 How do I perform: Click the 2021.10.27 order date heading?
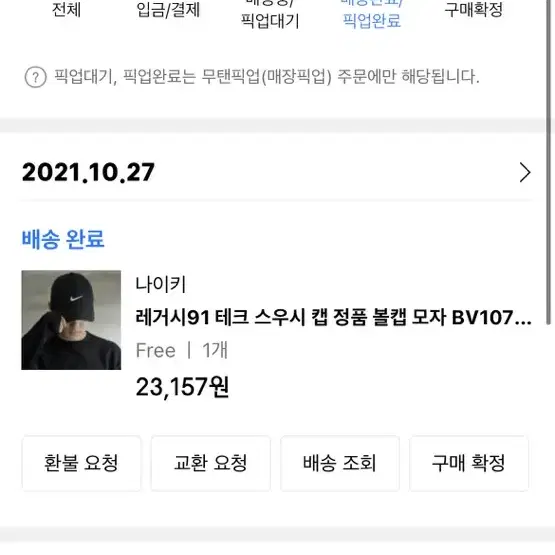pyautogui.click(x=88, y=172)
